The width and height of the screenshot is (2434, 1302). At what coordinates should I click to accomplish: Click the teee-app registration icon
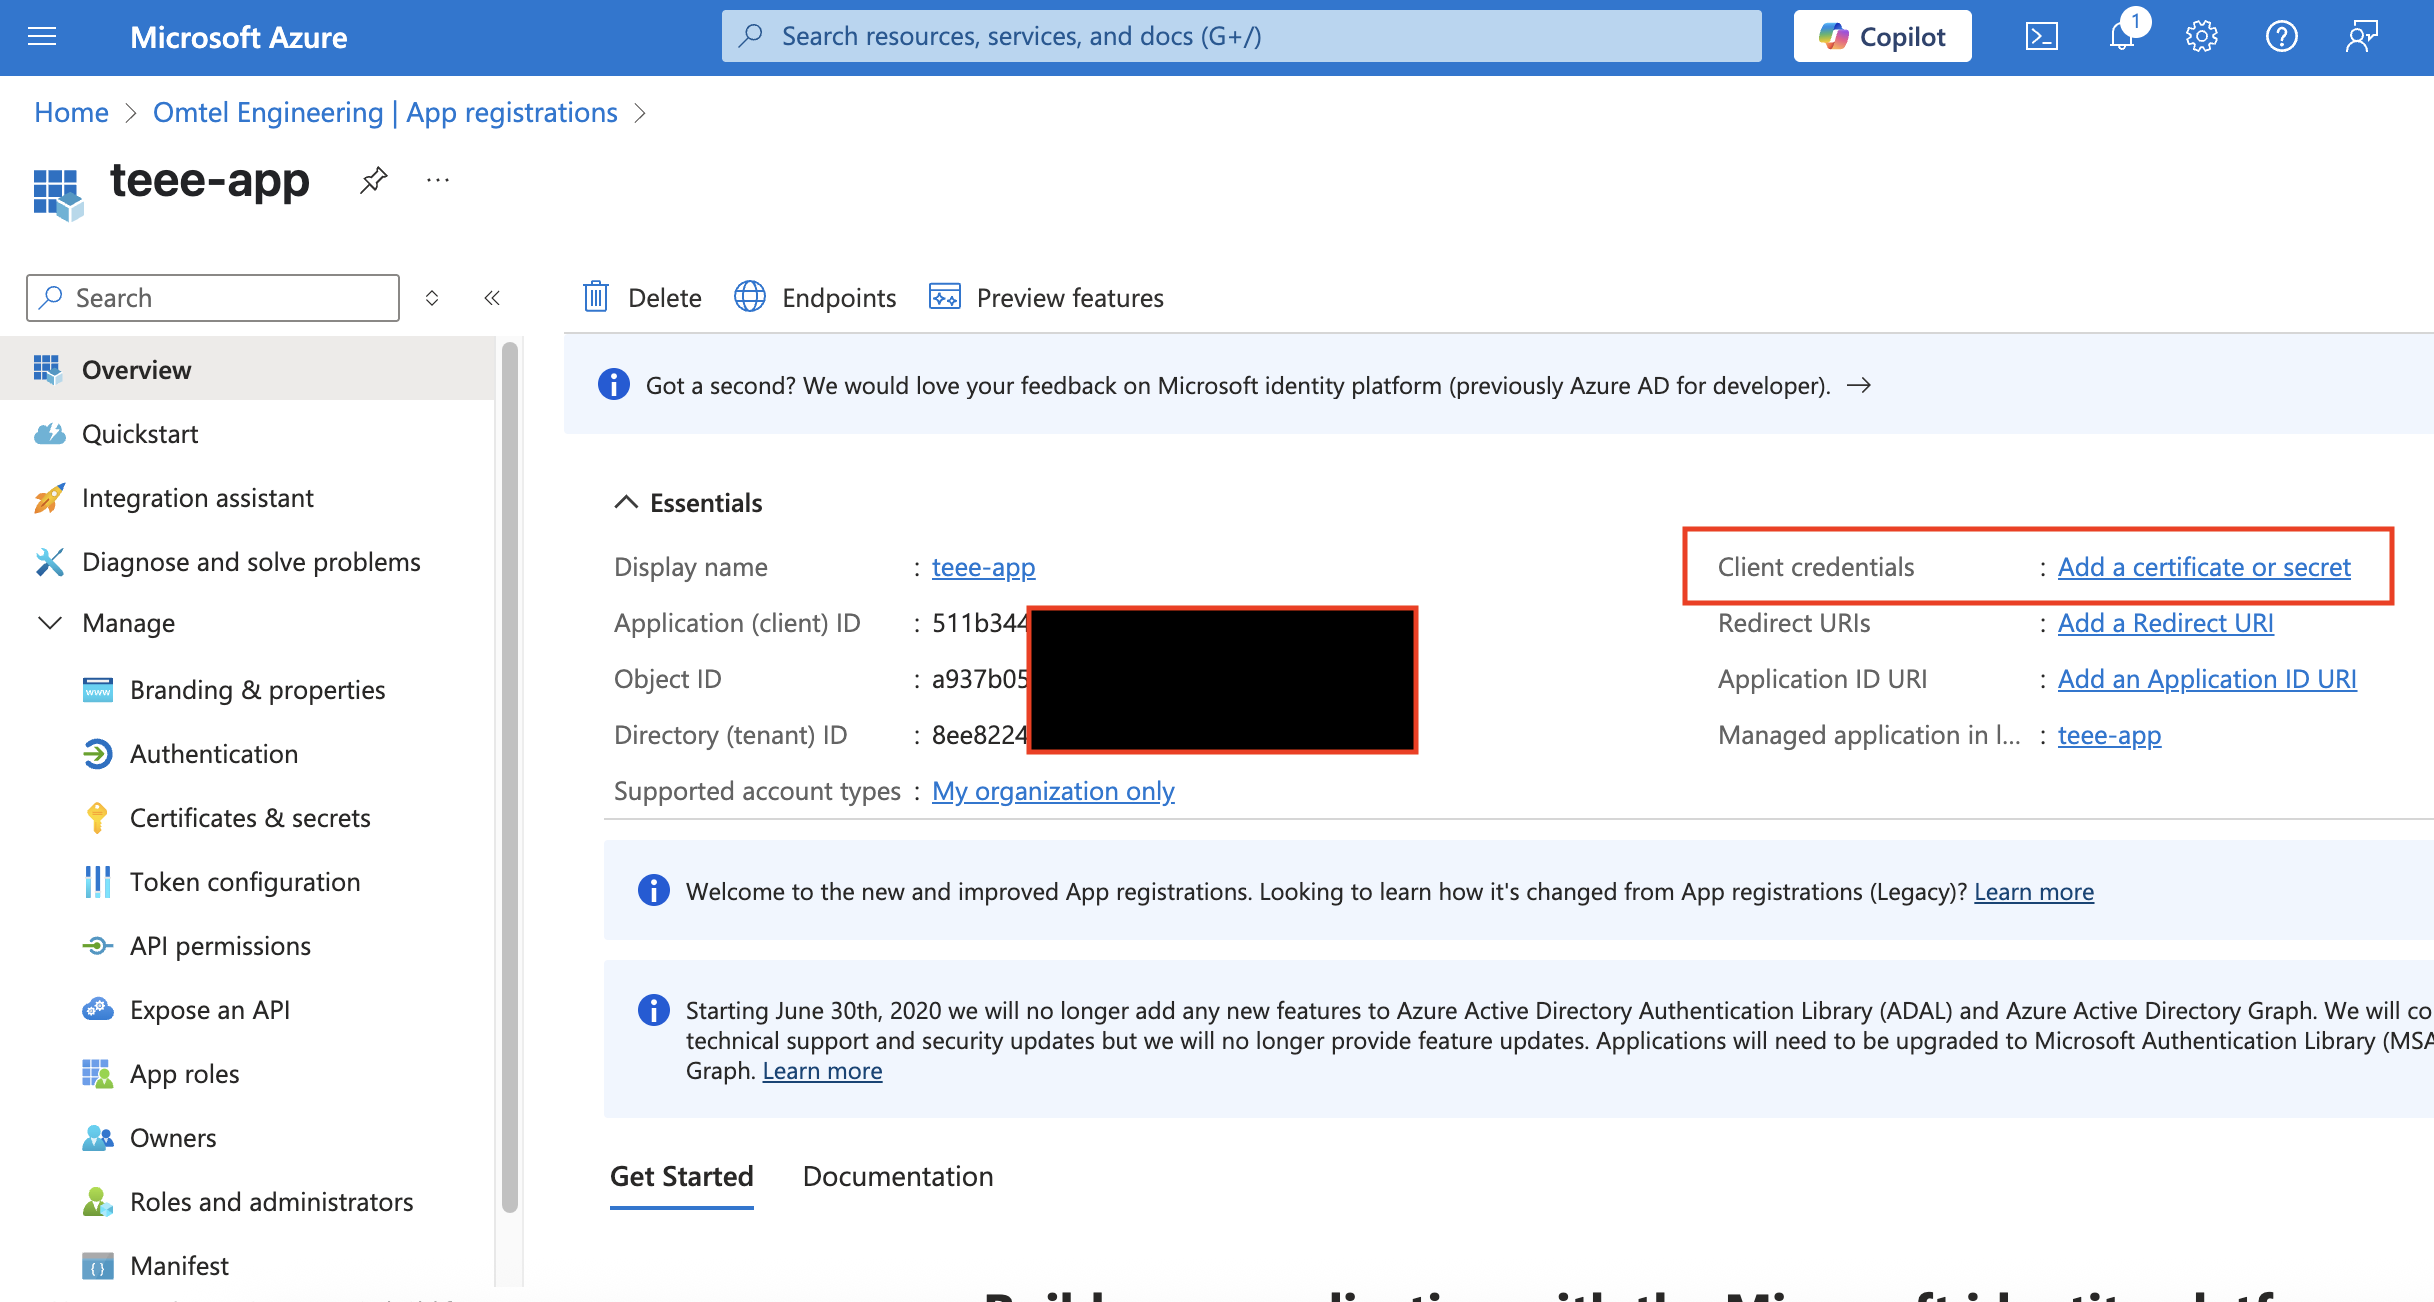click(x=58, y=194)
